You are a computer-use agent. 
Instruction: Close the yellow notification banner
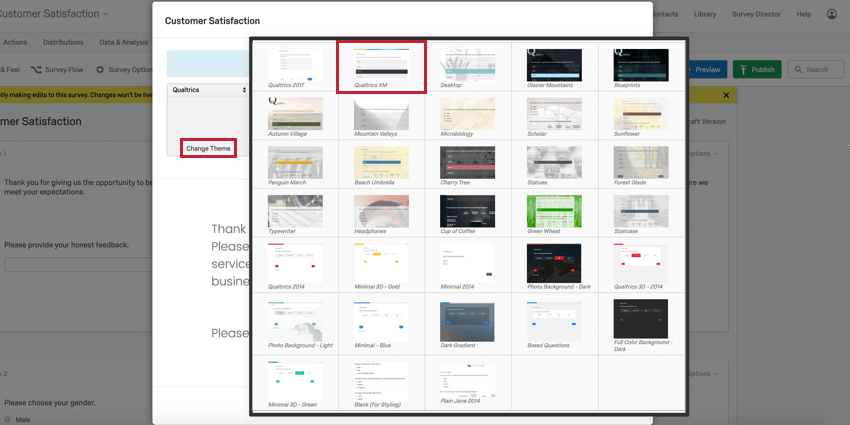726,95
